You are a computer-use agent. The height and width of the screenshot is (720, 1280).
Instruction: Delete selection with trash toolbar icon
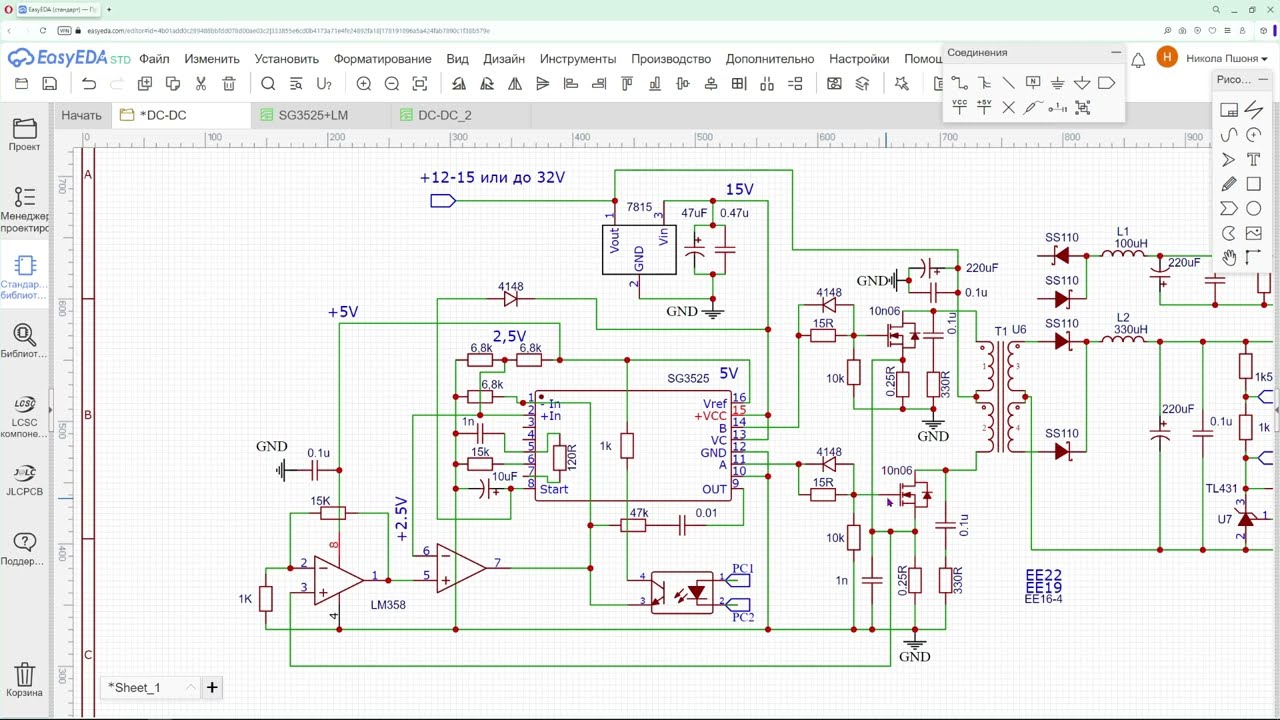pos(229,84)
